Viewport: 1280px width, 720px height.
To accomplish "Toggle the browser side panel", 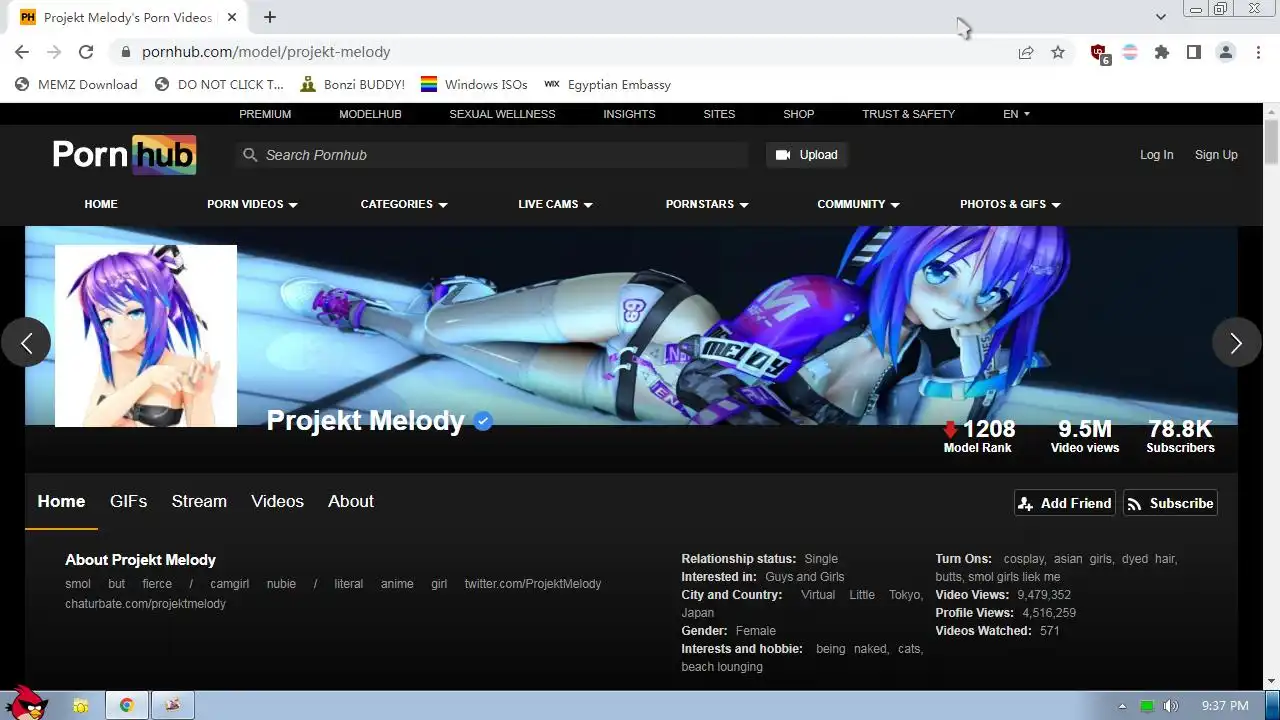I will tap(1193, 52).
